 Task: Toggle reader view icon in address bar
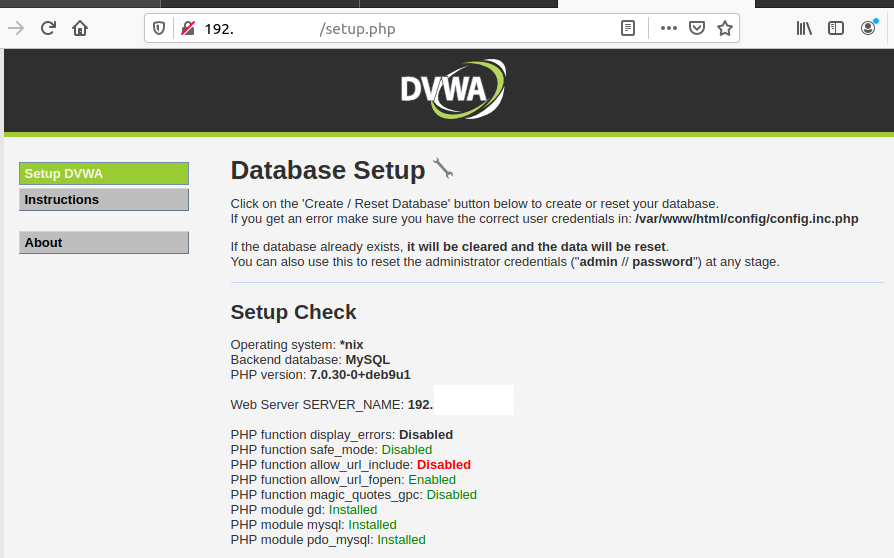[x=628, y=28]
